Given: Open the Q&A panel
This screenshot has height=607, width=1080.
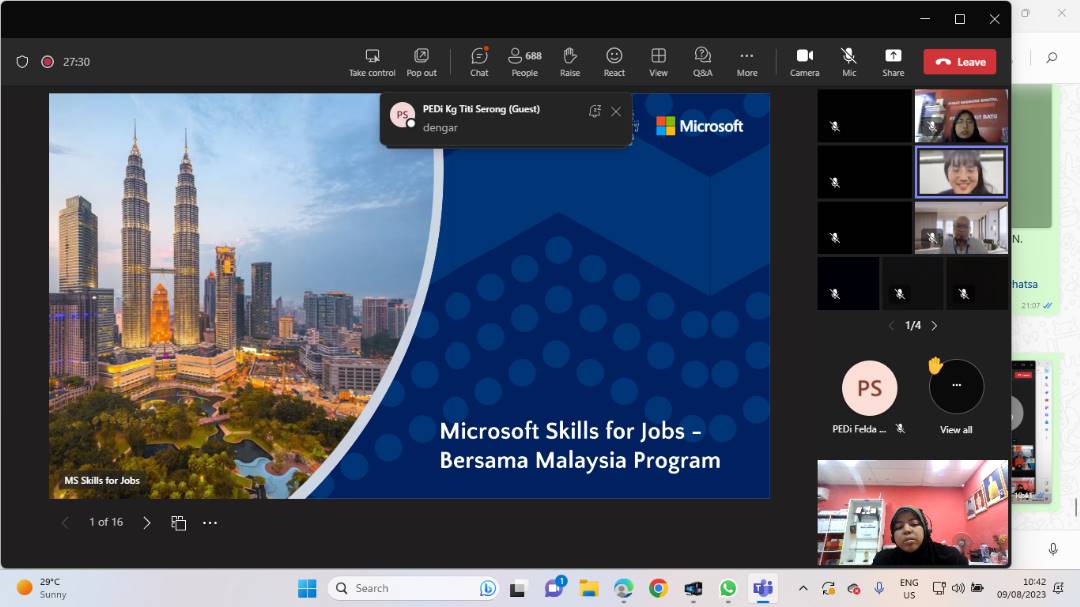Looking at the screenshot, I should (x=703, y=62).
